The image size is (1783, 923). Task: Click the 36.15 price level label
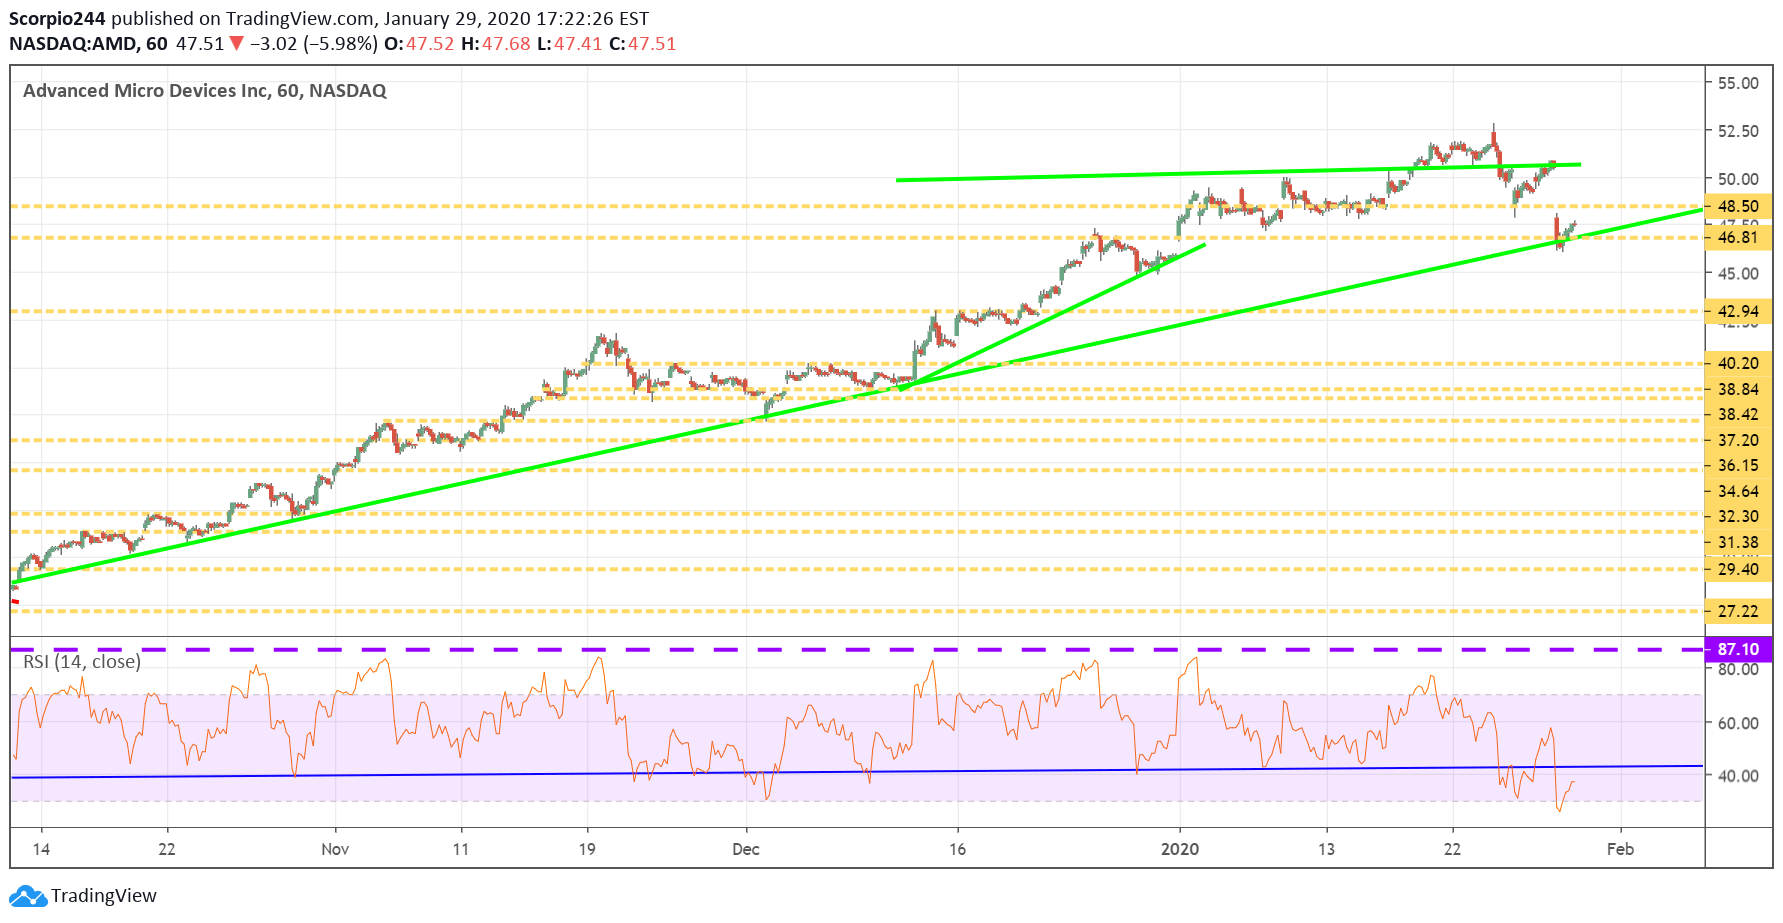[x=1738, y=465]
